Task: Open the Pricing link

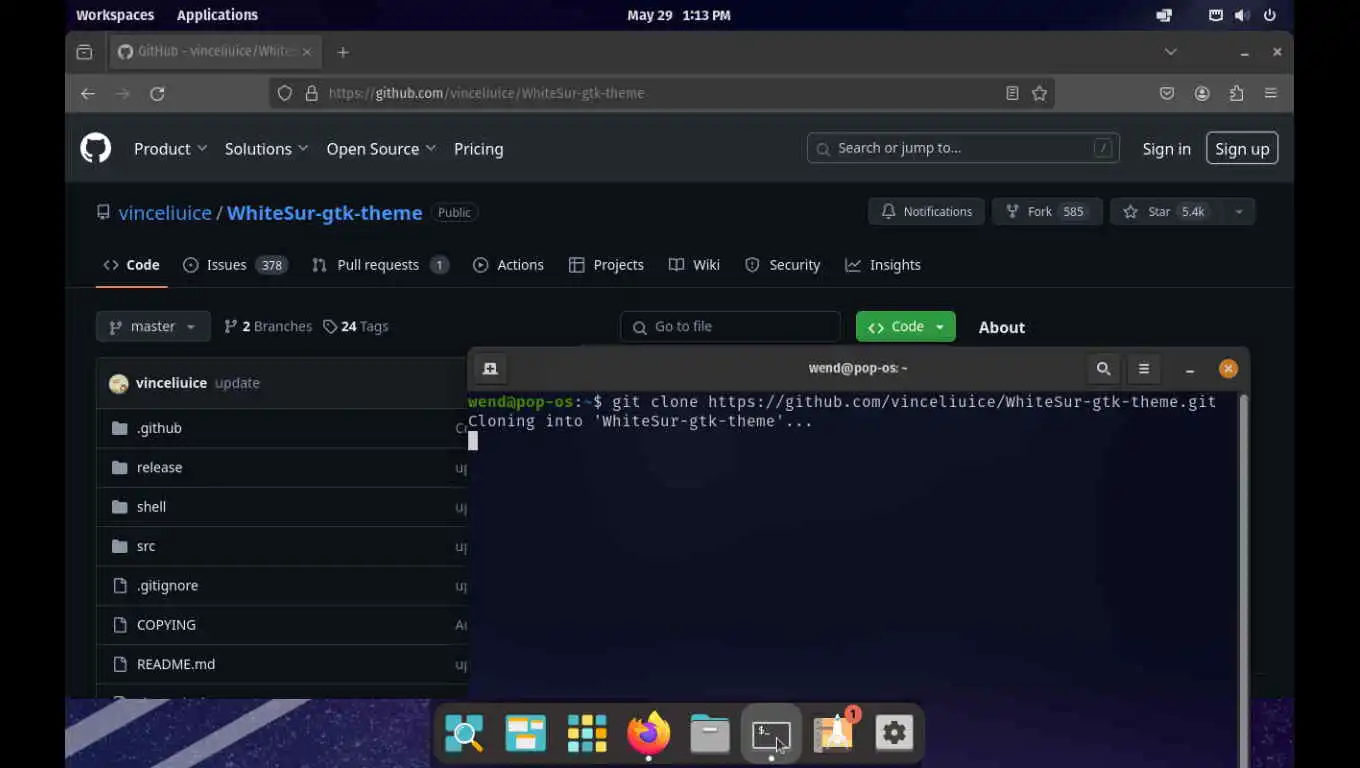Action: click(x=479, y=148)
